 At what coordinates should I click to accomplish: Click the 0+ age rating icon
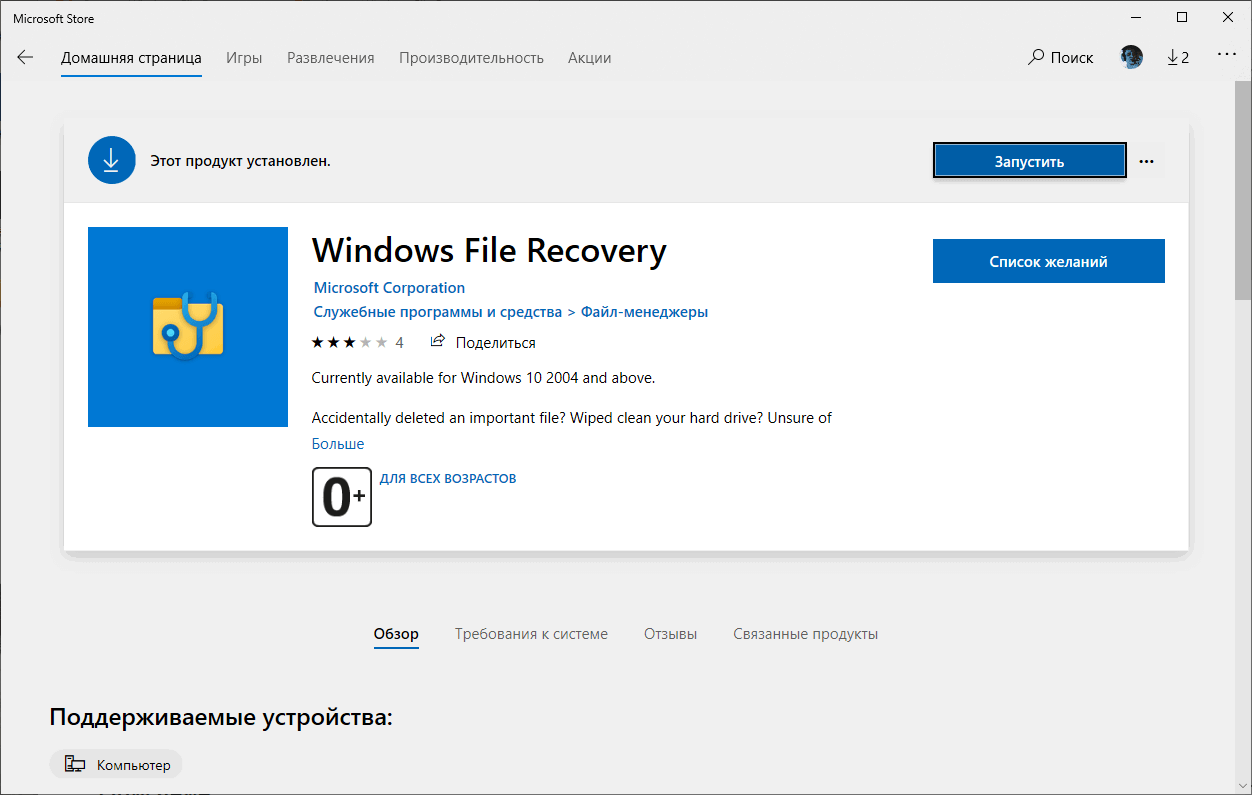341,496
